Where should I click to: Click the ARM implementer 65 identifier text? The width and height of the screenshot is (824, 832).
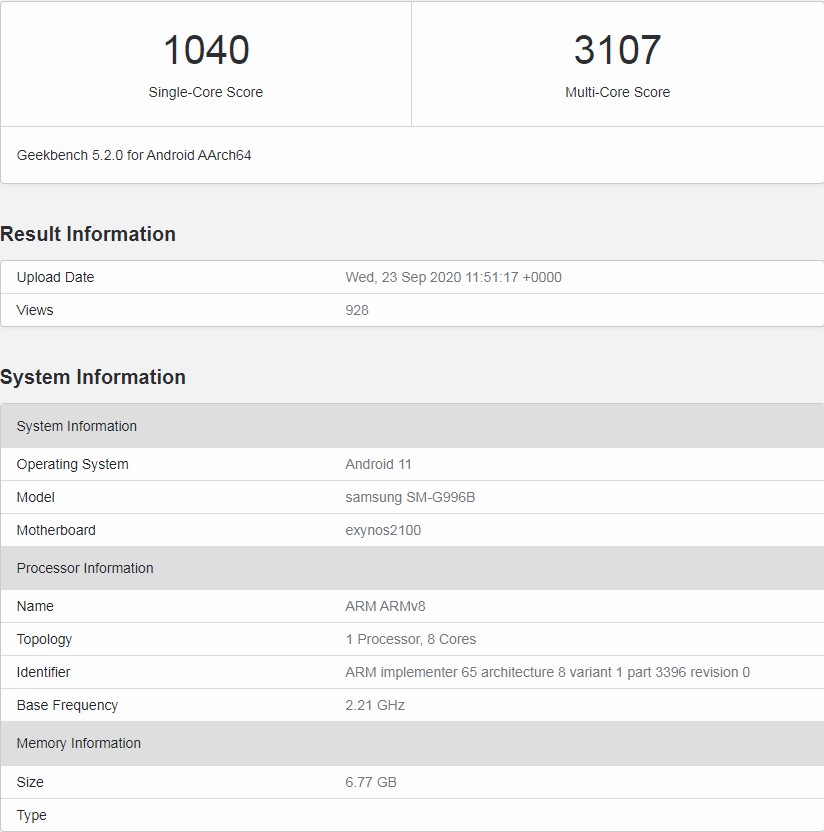(x=547, y=672)
